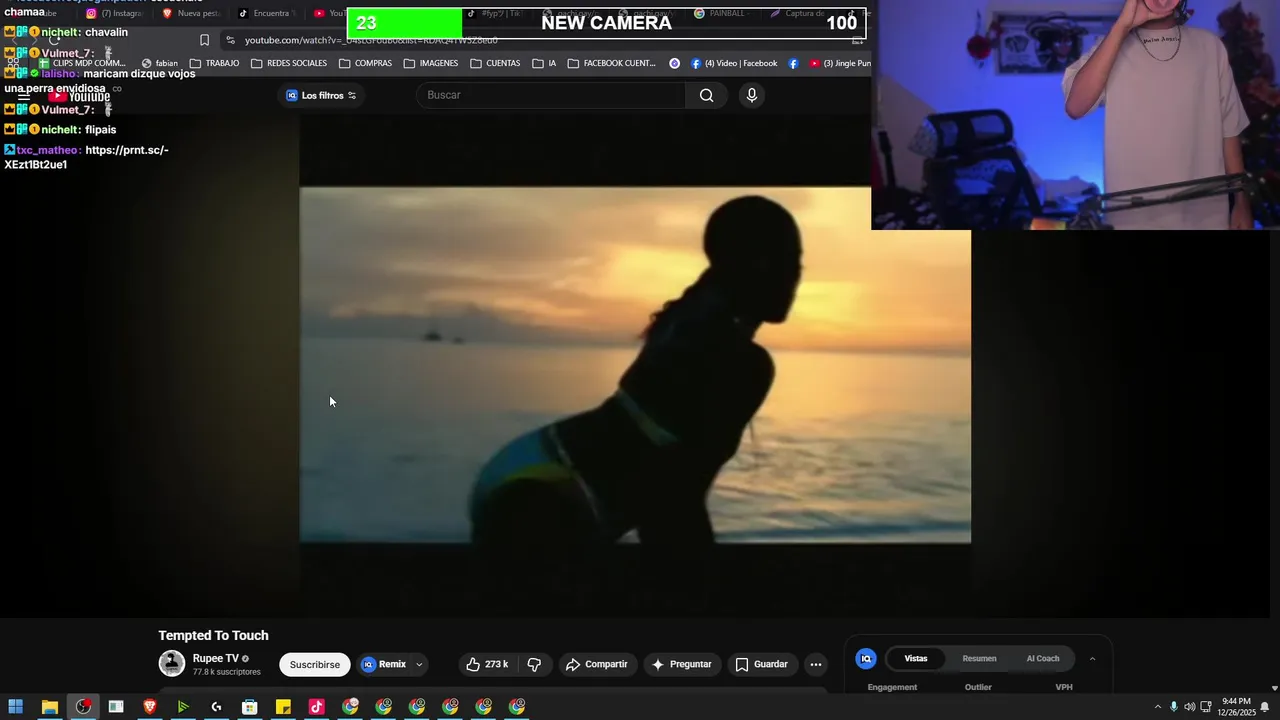This screenshot has height=720, width=1280.
Task: Open the volume control in the system tray
Action: [1190, 707]
